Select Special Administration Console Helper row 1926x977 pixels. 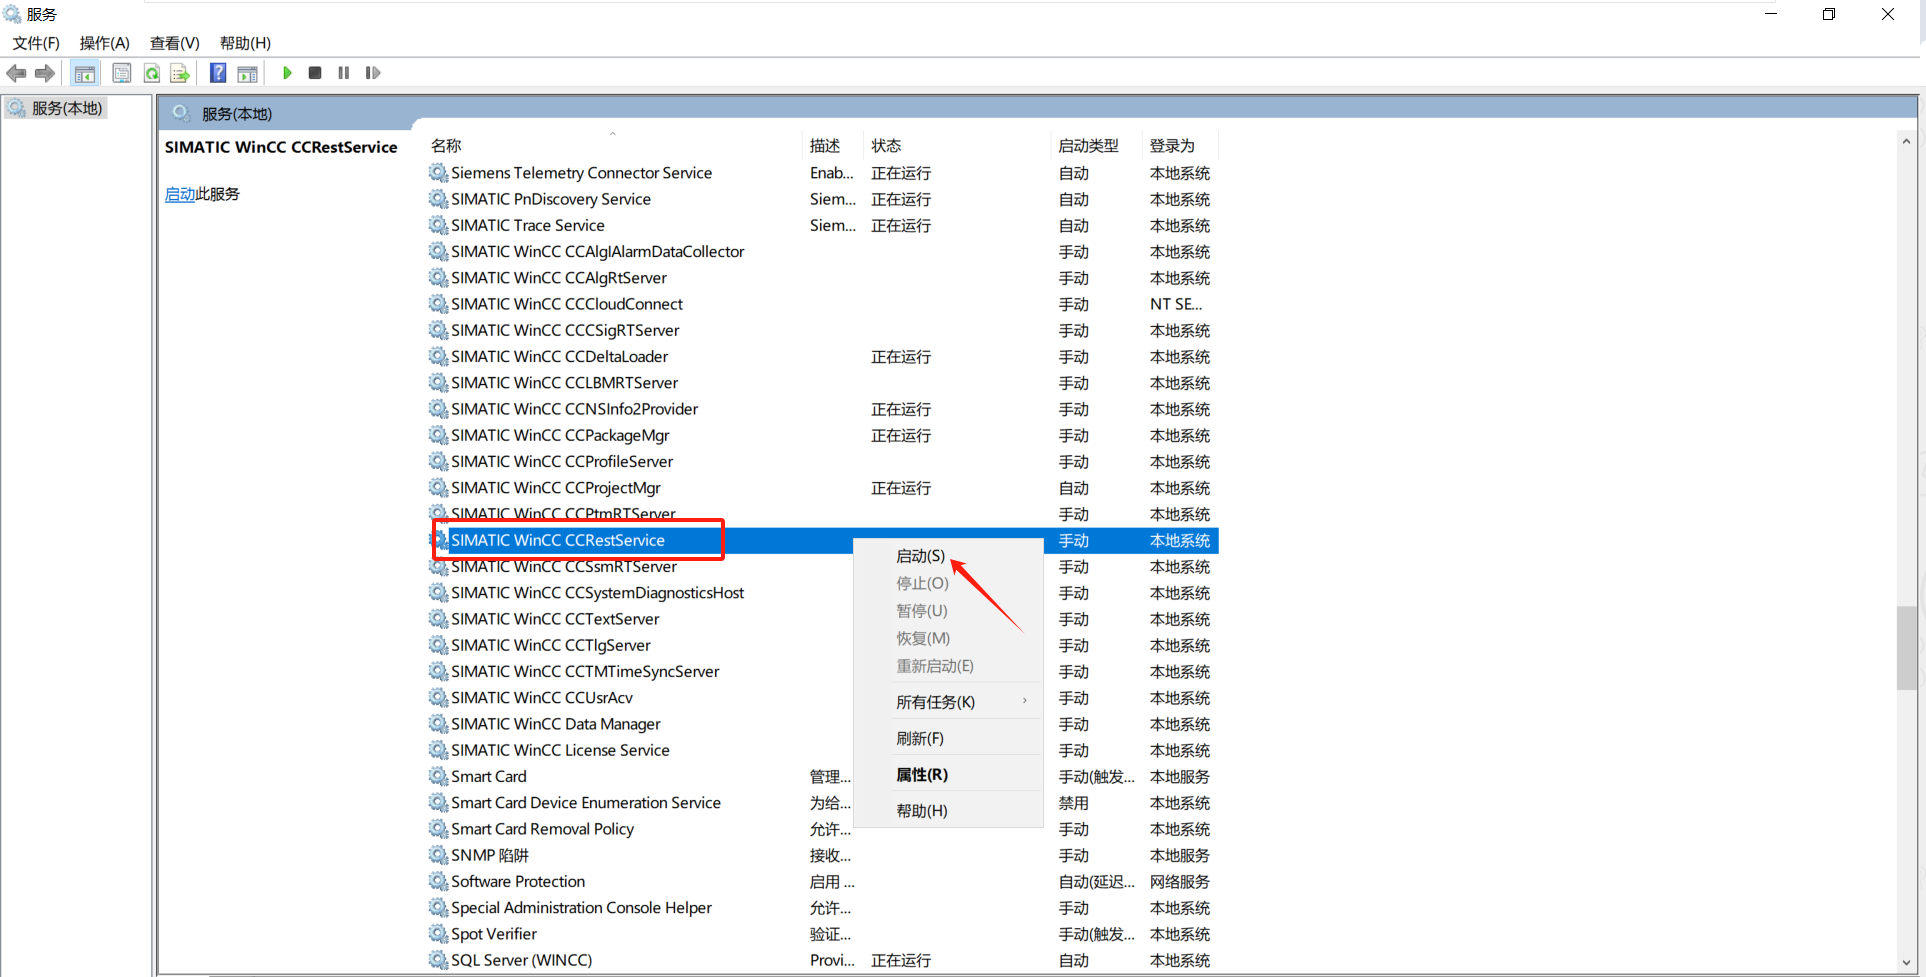(x=823, y=908)
